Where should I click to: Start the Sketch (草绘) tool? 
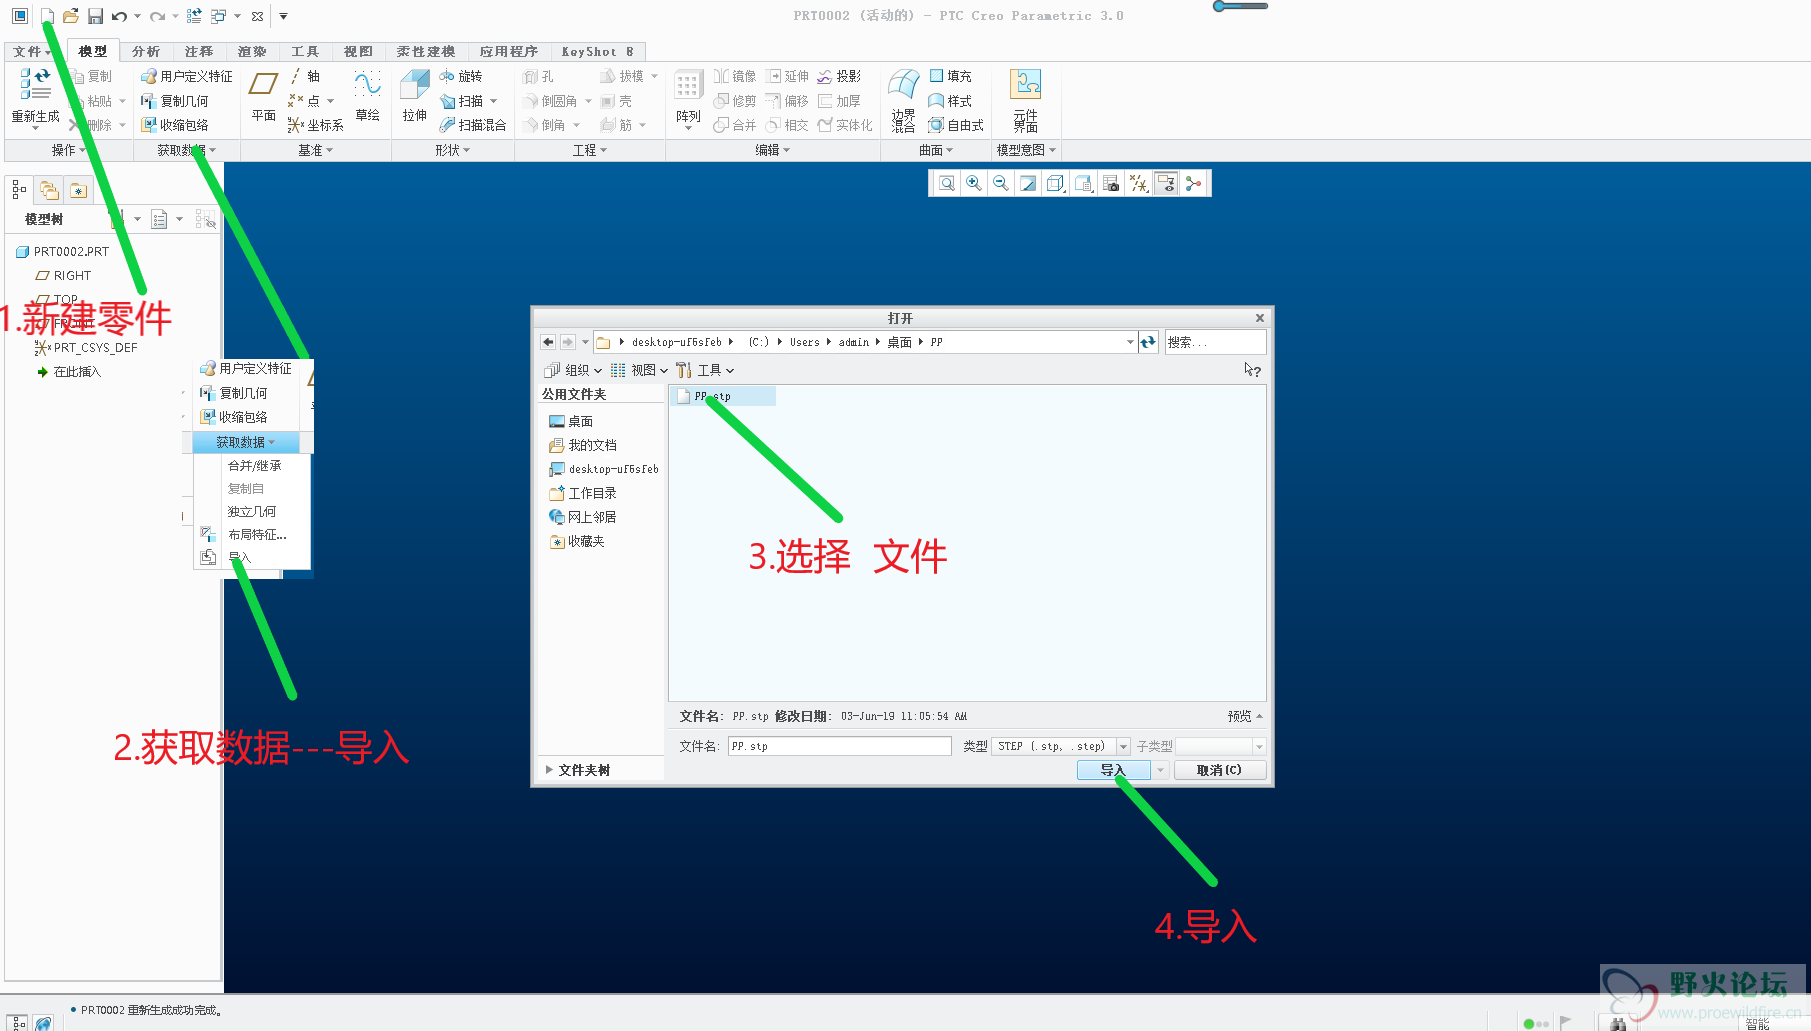(367, 98)
